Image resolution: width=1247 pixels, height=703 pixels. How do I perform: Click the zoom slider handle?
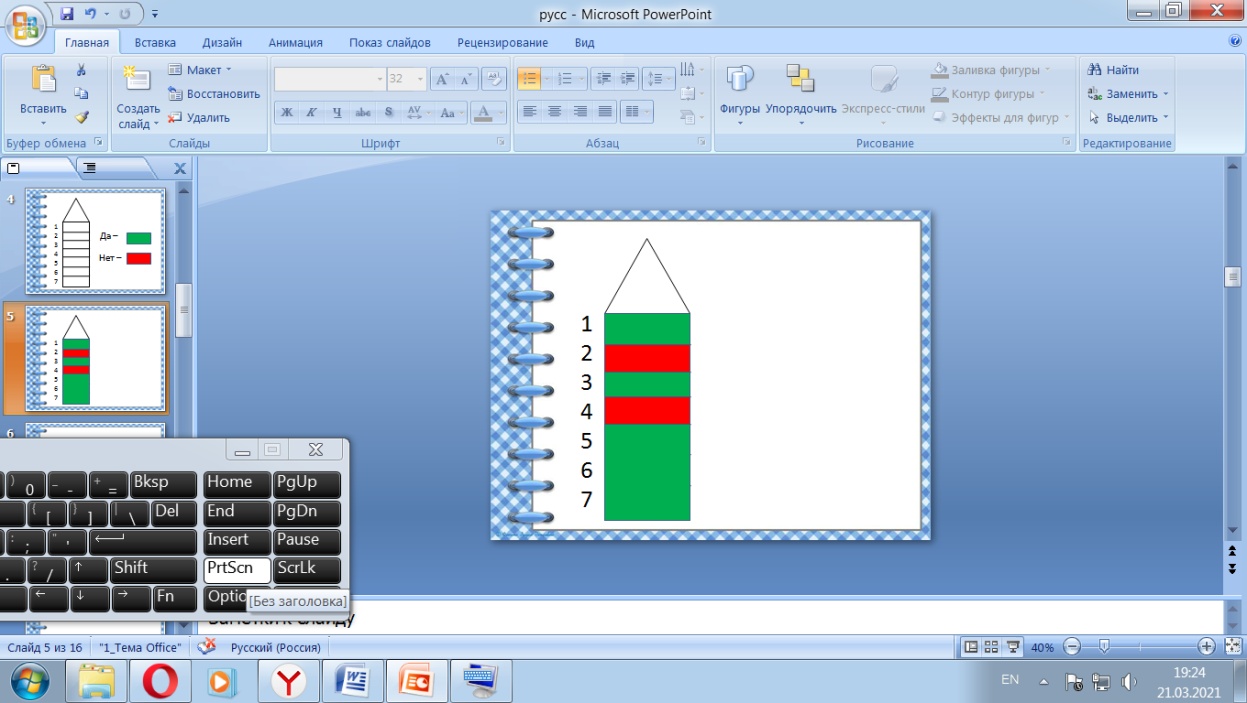coord(1103,647)
